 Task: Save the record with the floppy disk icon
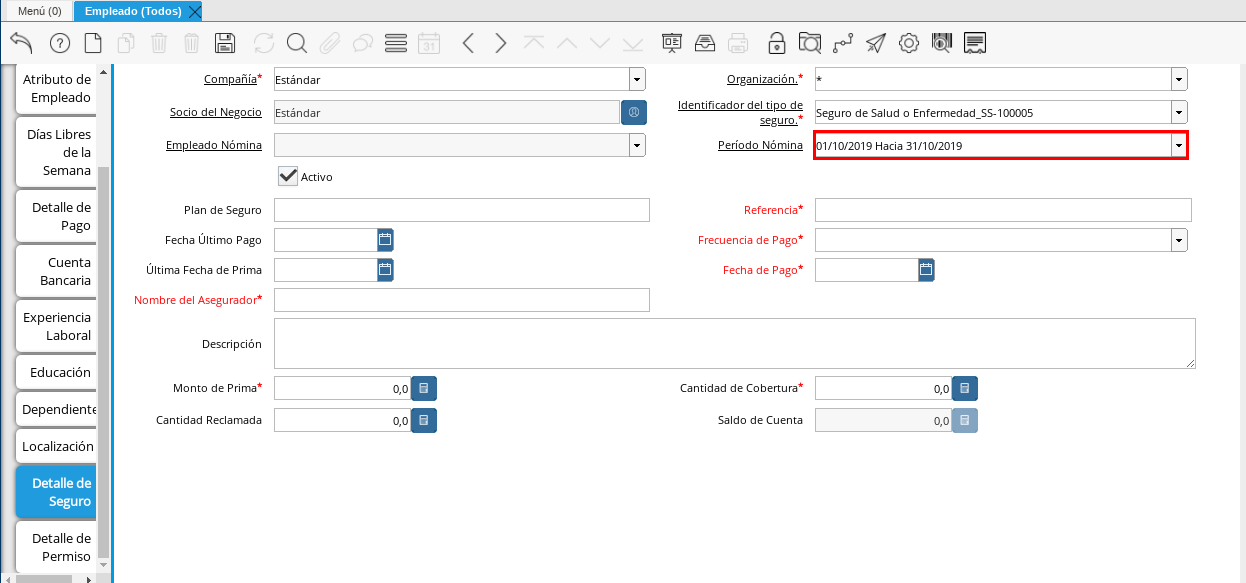(x=225, y=43)
